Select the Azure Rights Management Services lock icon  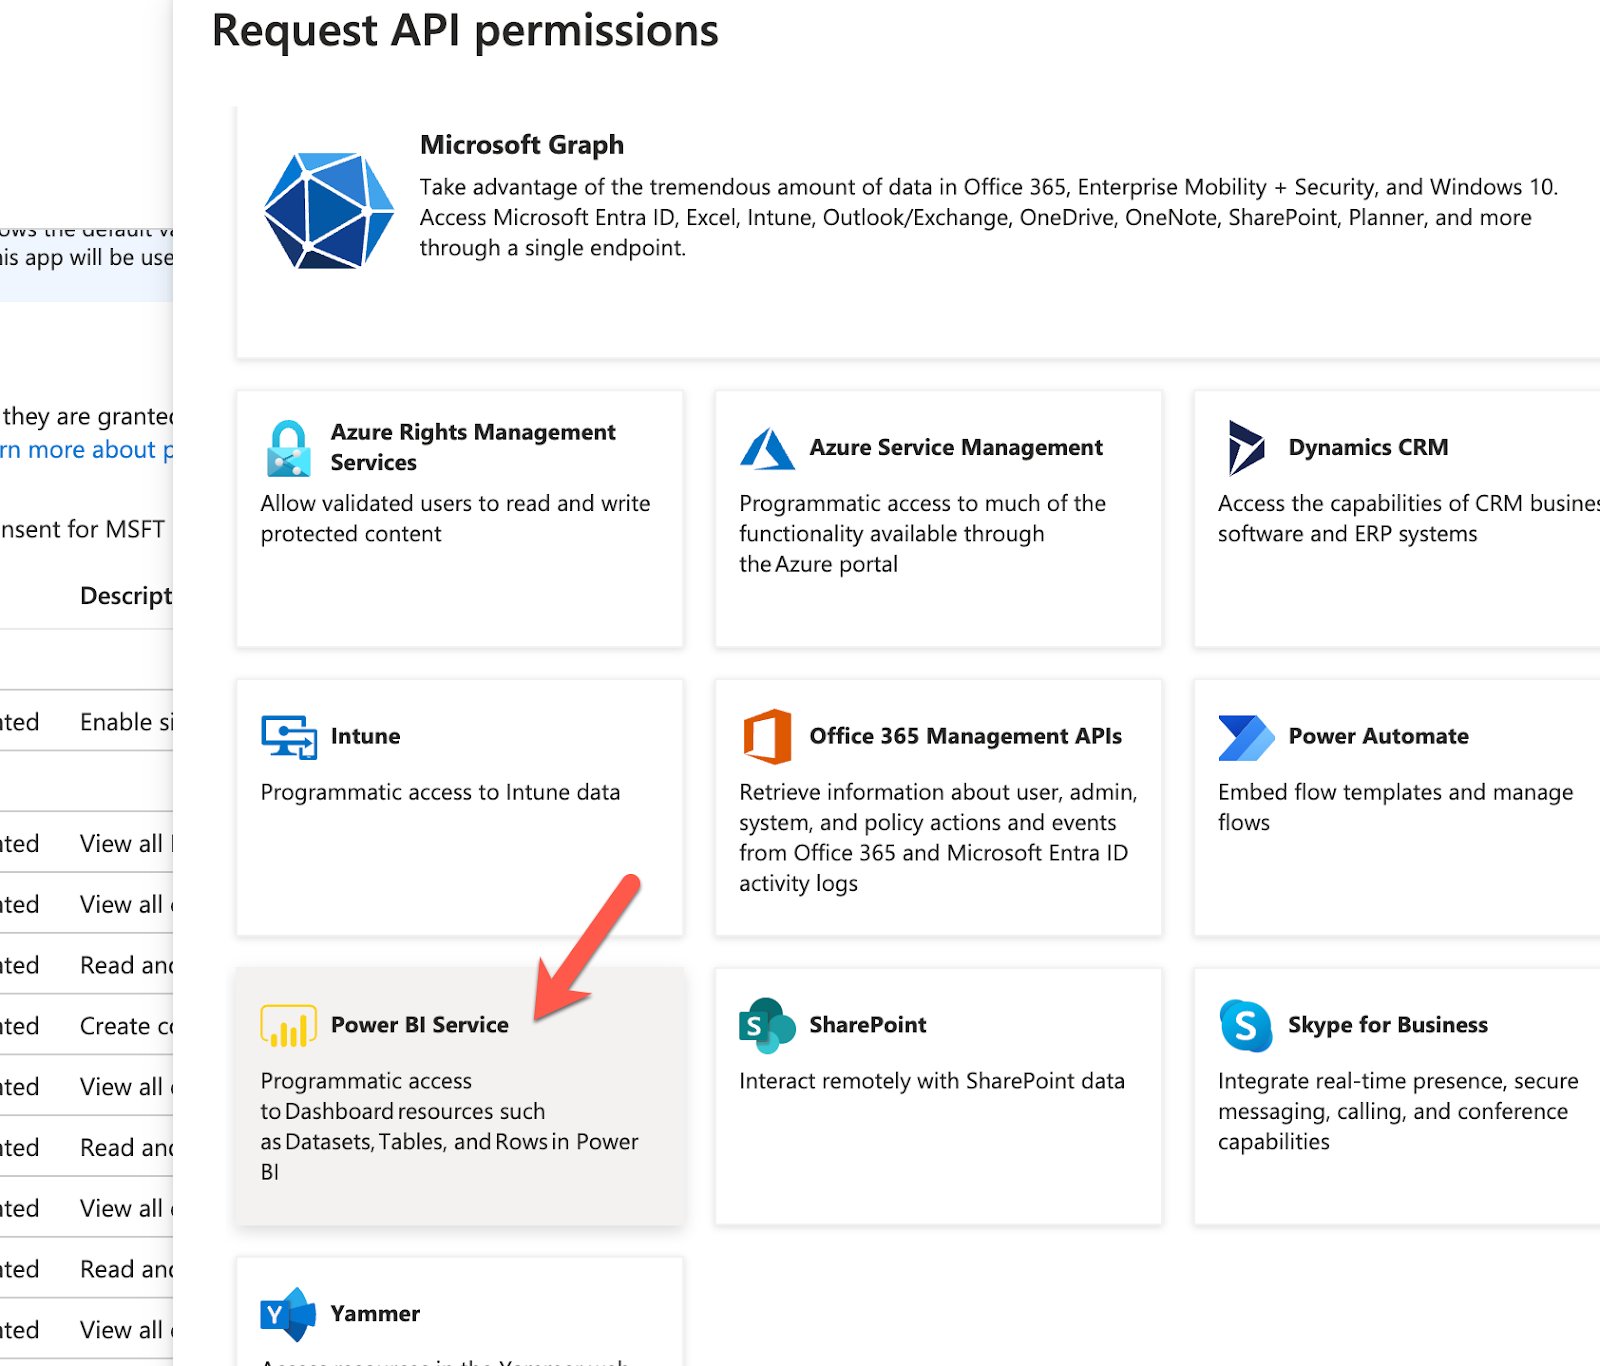tap(289, 448)
